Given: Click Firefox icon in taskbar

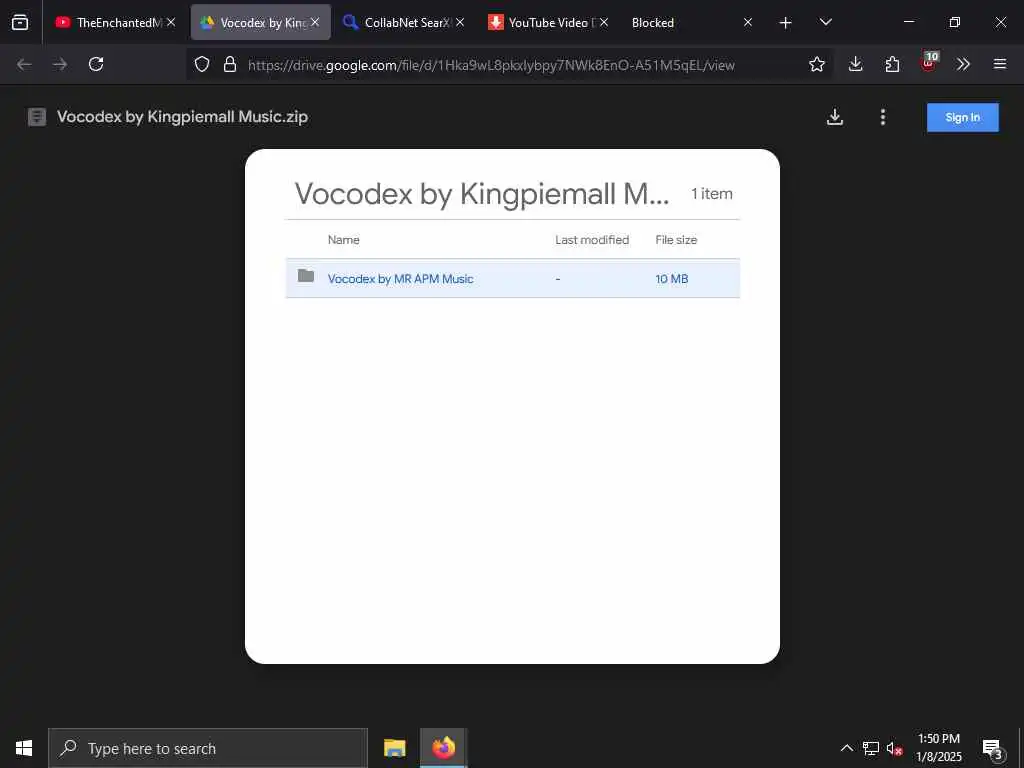Looking at the screenshot, I should coord(443,748).
